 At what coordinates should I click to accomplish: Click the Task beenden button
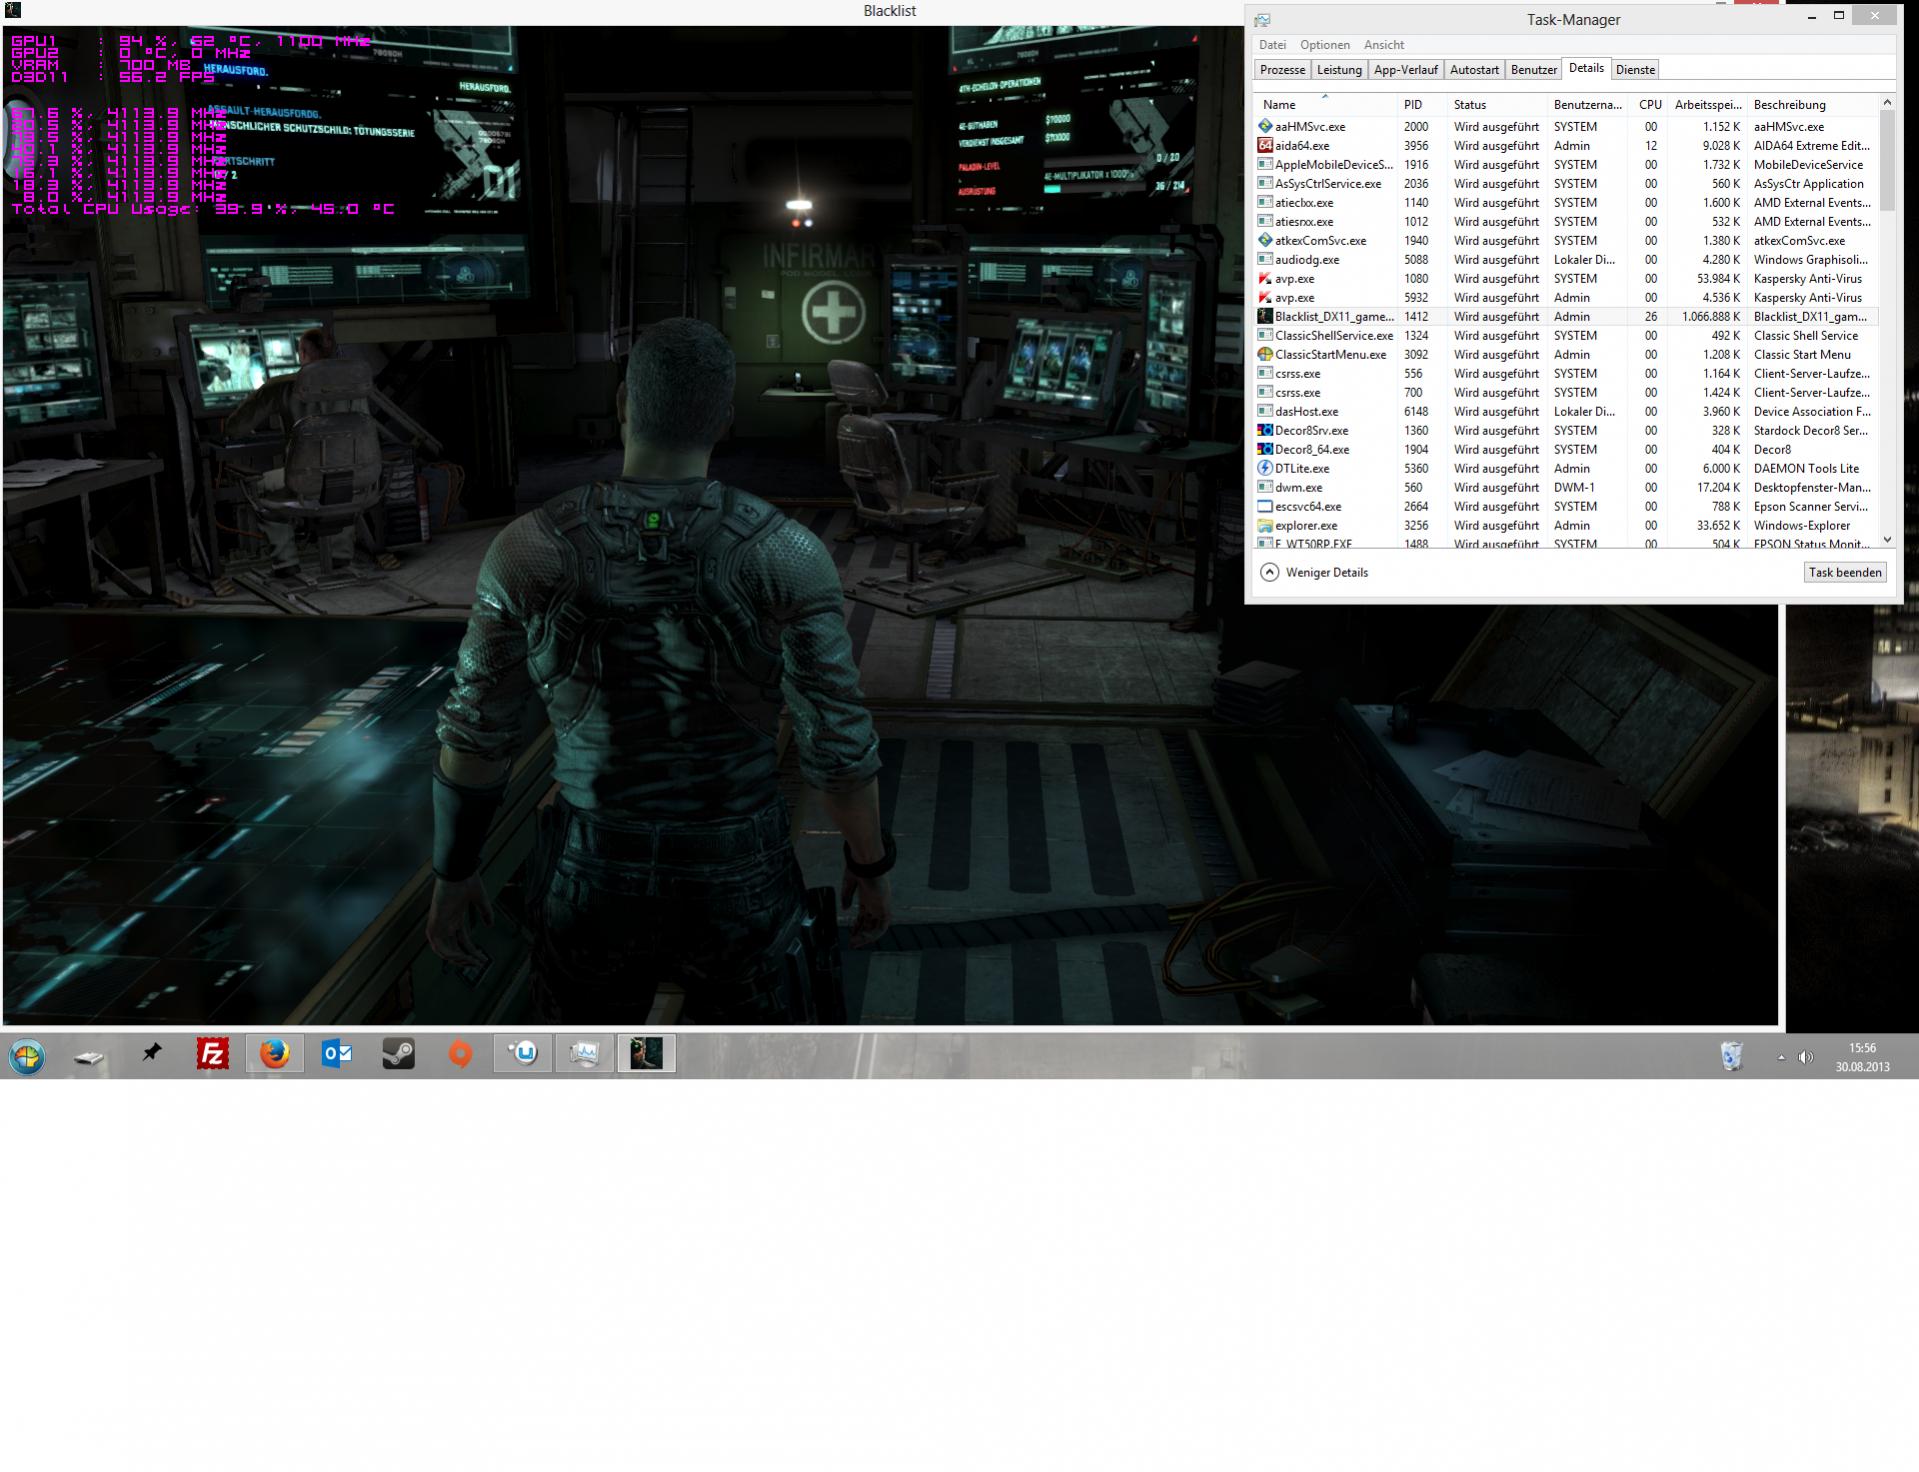pyautogui.click(x=1845, y=573)
